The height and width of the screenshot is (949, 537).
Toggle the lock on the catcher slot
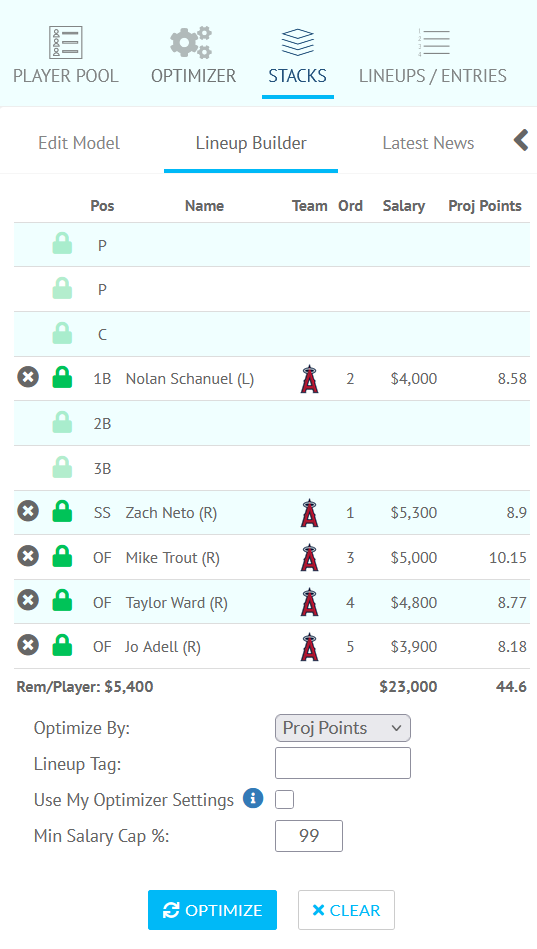point(62,333)
